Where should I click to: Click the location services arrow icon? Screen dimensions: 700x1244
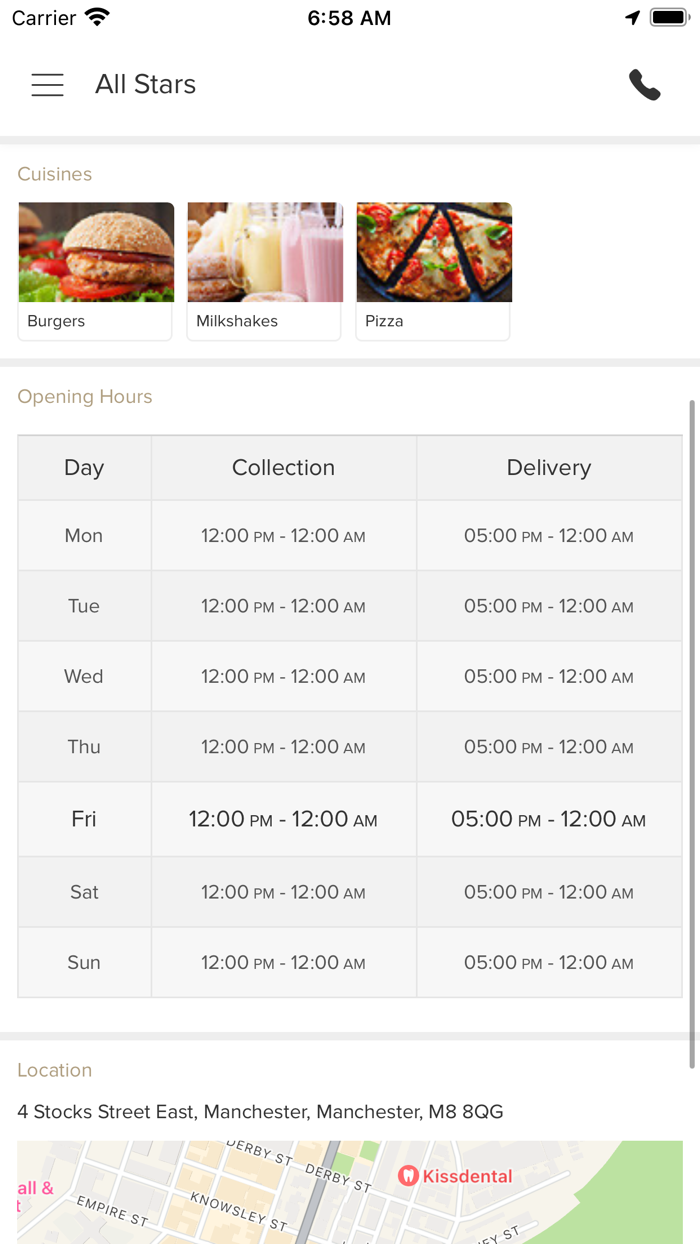pyautogui.click(x=632, y=18)
